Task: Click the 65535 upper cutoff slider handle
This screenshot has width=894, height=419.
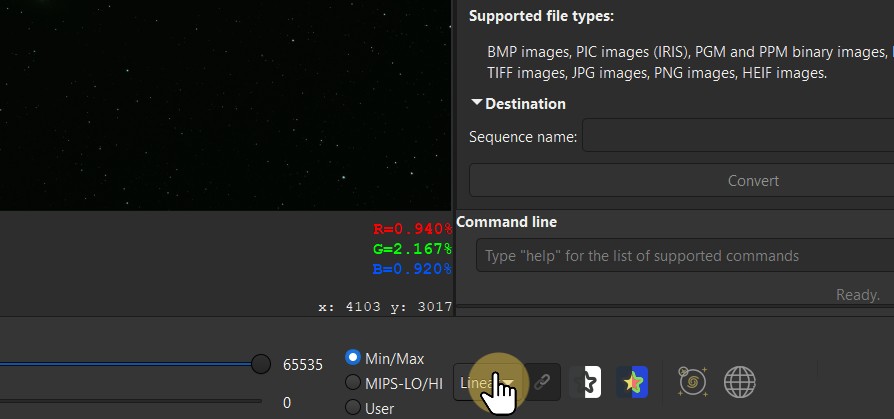Action: pos(261,364)
